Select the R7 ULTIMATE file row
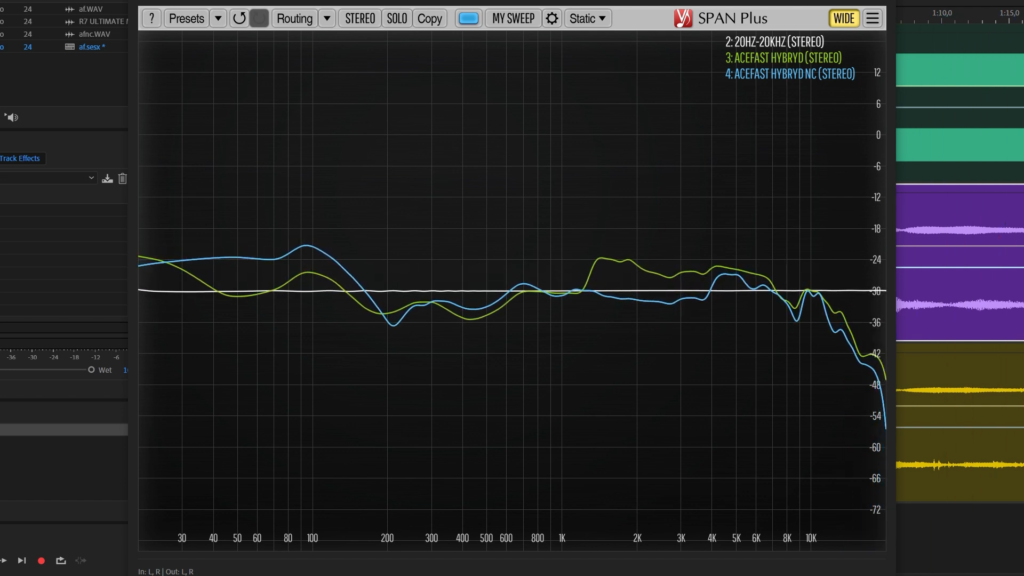 (103, 22)
